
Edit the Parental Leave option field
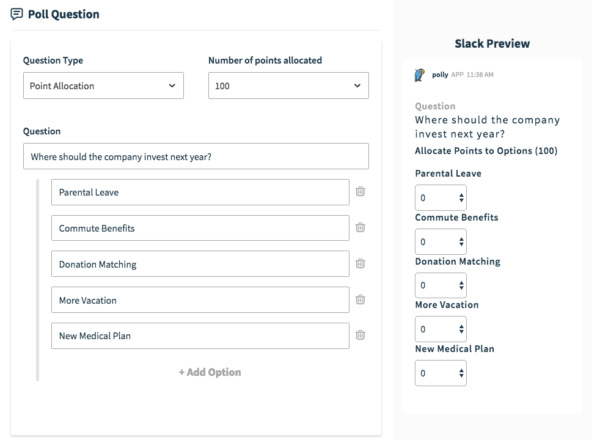pyautogui.click(x=200, y=192)
